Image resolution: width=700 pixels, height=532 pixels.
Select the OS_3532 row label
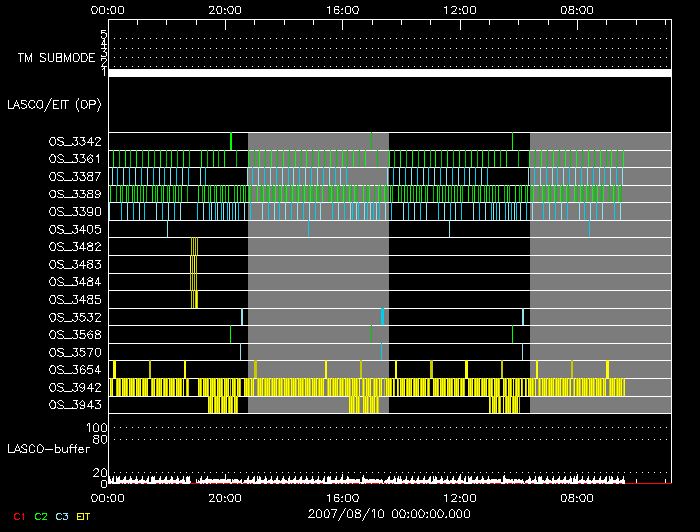pos(75,317)
